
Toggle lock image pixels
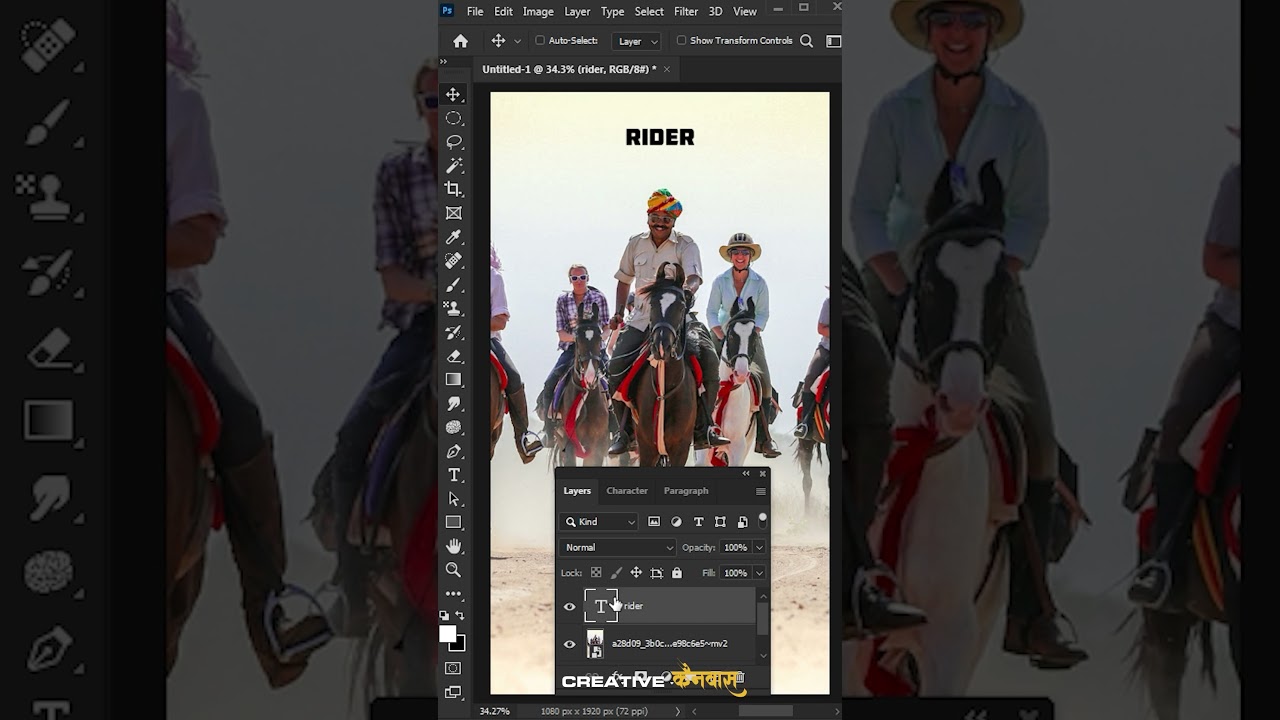tap(616, 573)
